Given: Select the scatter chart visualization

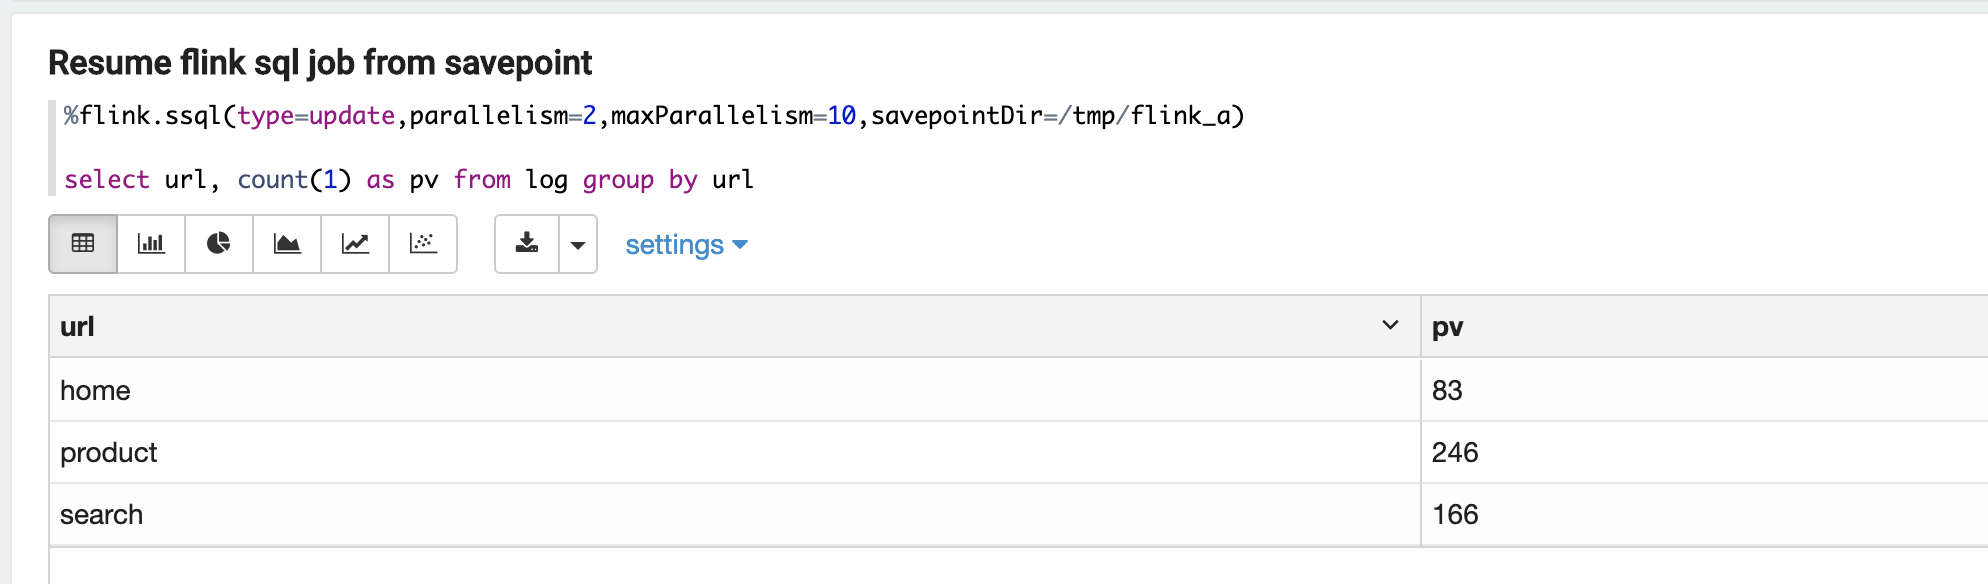Looking at the screenshot, I should coord(423,244).
